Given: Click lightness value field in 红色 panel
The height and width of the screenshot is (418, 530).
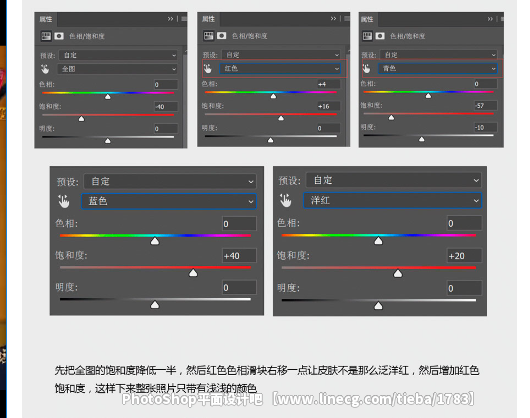Looking at the screenshot, I should tap(329, 128).
